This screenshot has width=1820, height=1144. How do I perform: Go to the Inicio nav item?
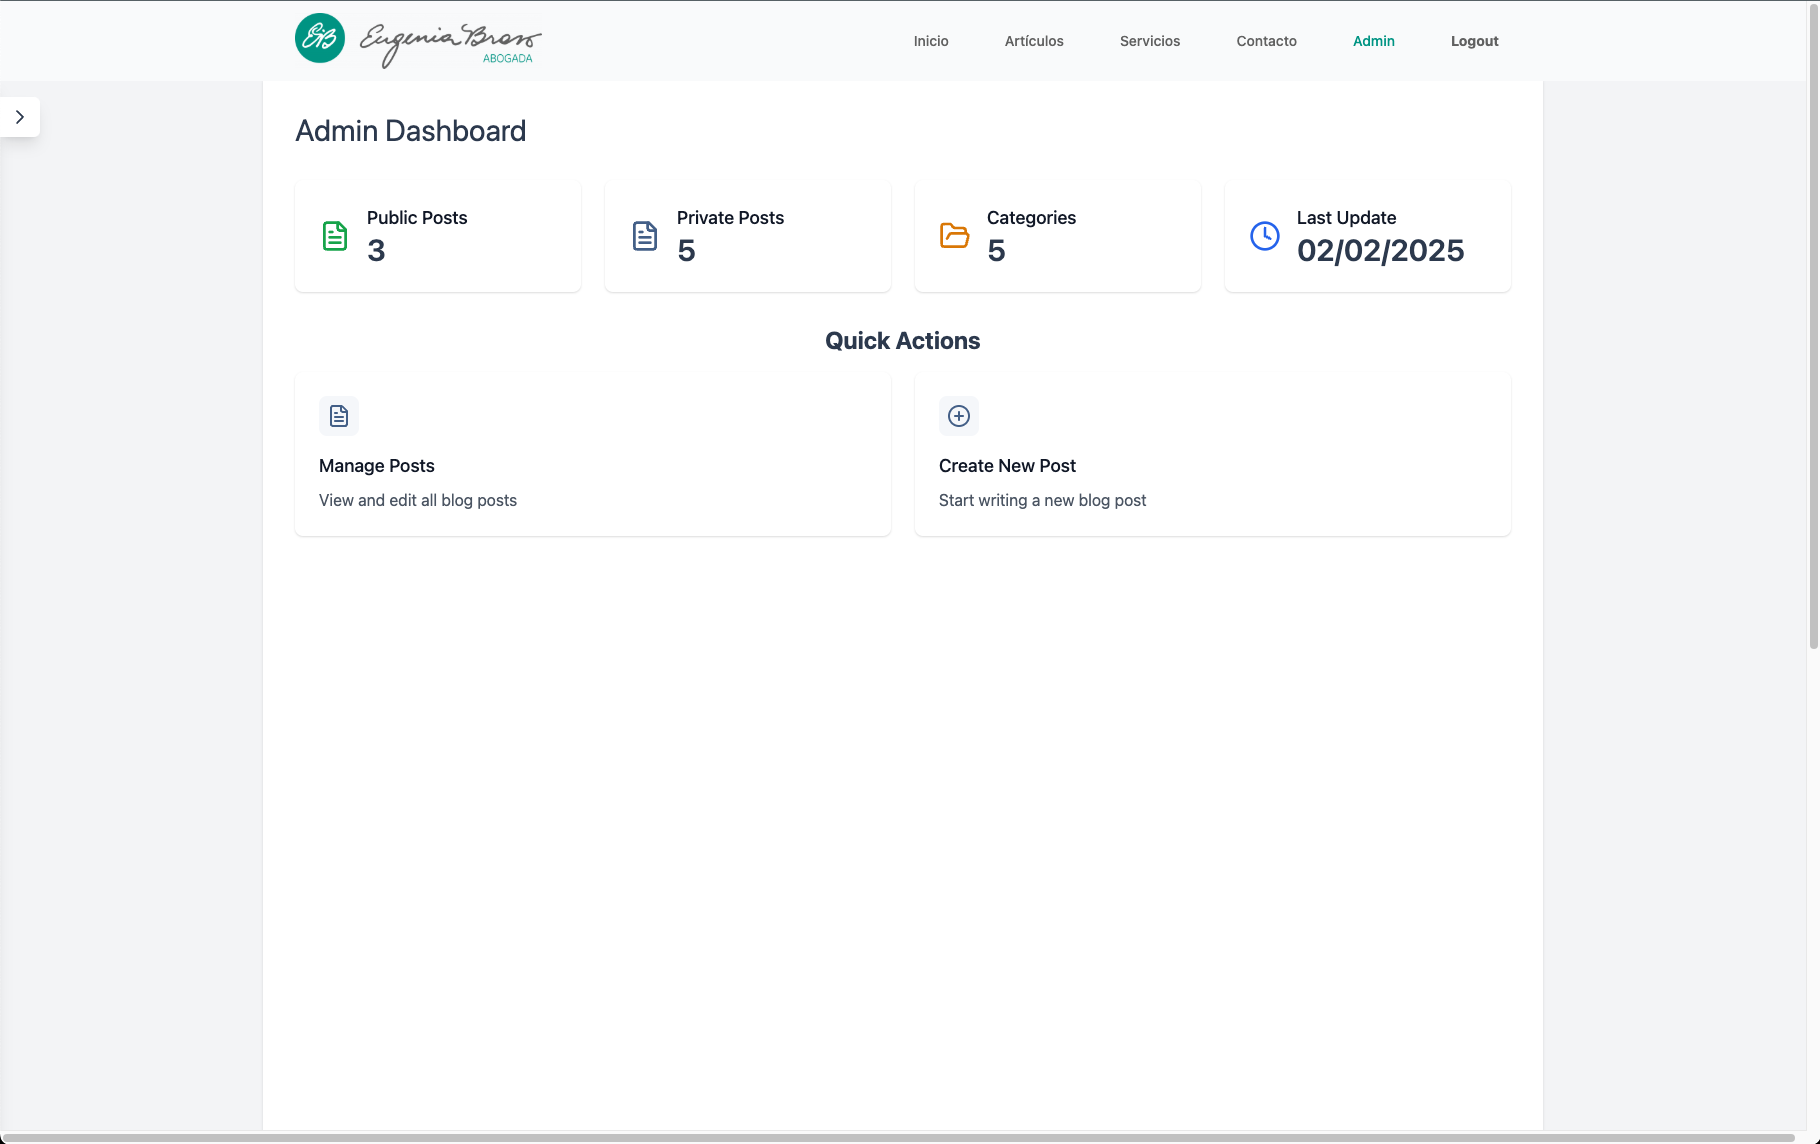(x=931, y=41)
